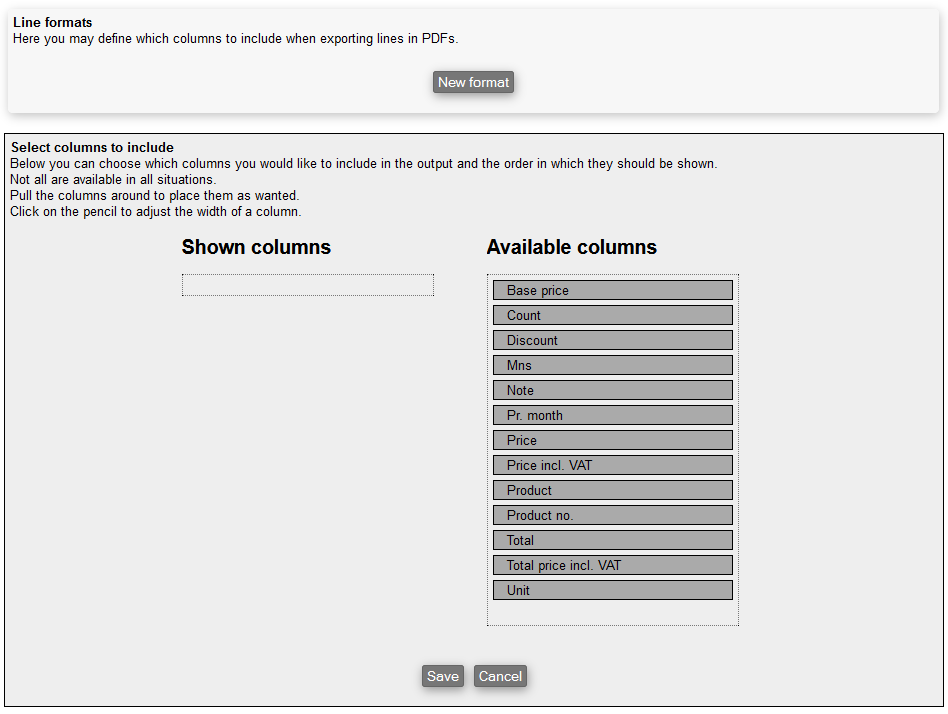Select the Pr. month column item
The height and width of the screenshot is (714, 948).
click(x=612, y=415)
